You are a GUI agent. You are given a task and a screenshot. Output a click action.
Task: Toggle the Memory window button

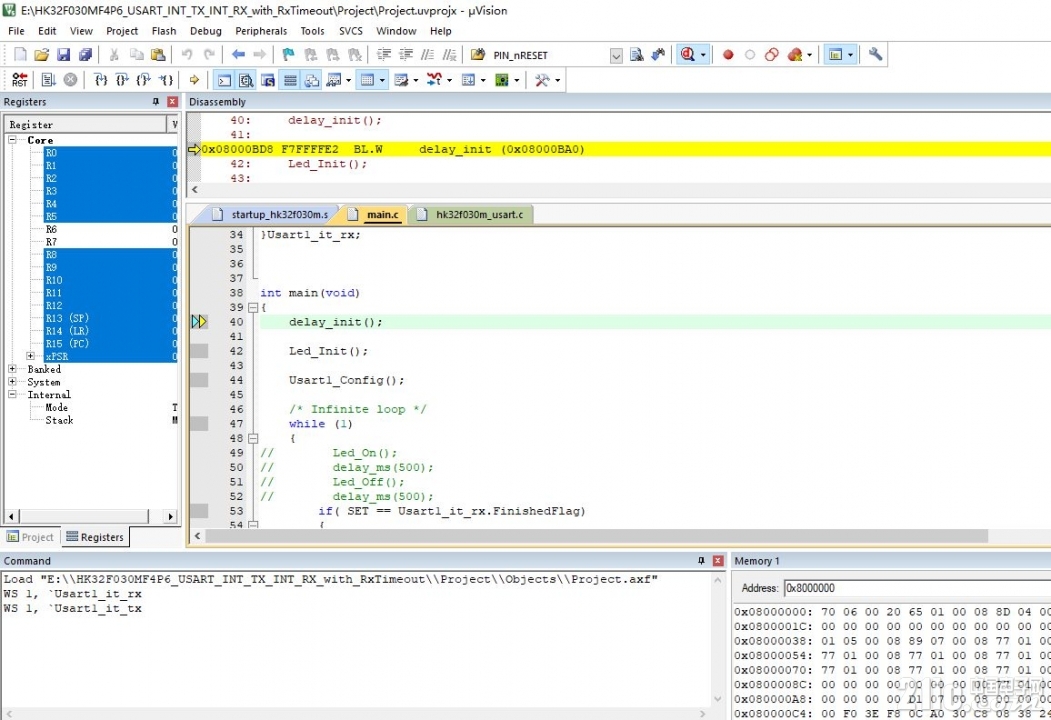(367, 80)
